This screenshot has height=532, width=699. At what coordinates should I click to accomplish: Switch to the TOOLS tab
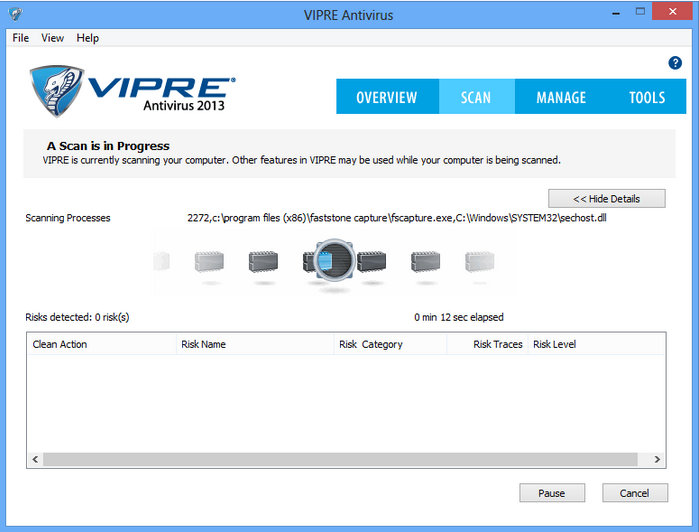tap(647, 97)
